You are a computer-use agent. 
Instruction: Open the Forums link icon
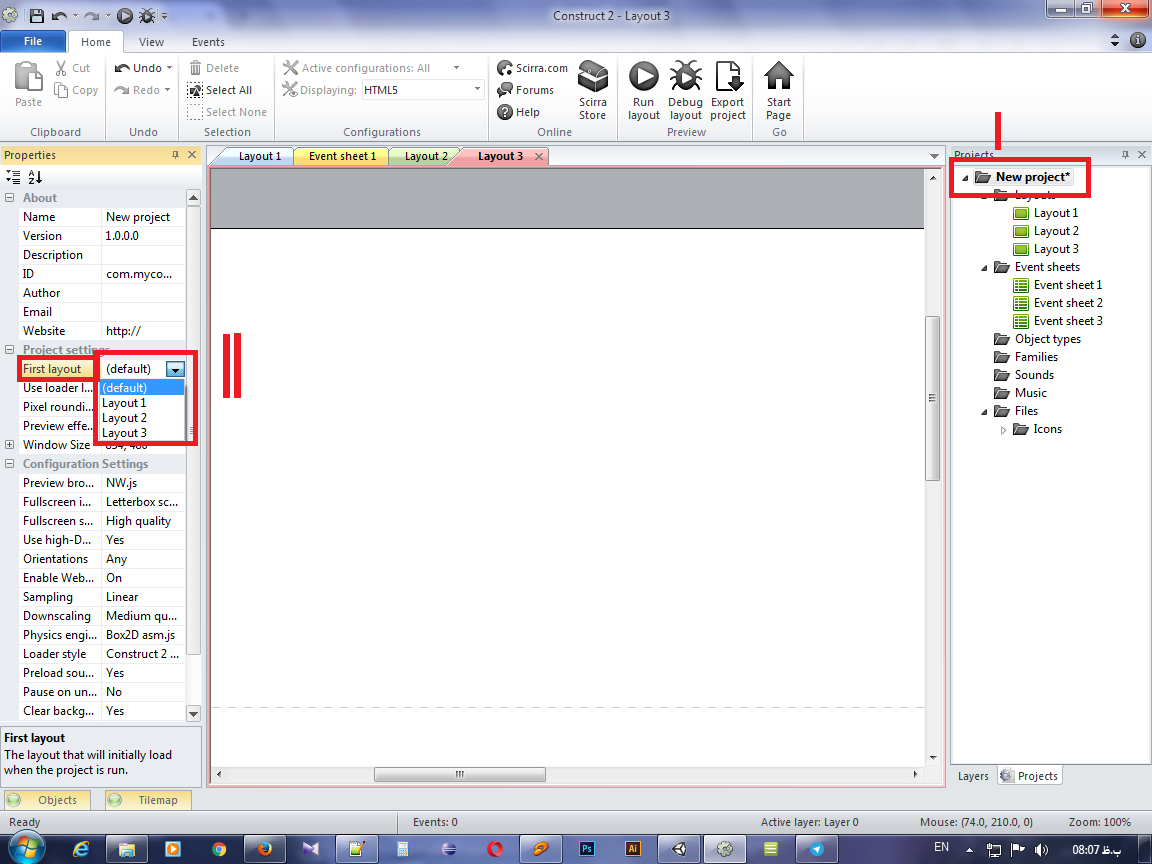(x=505, y=90)
